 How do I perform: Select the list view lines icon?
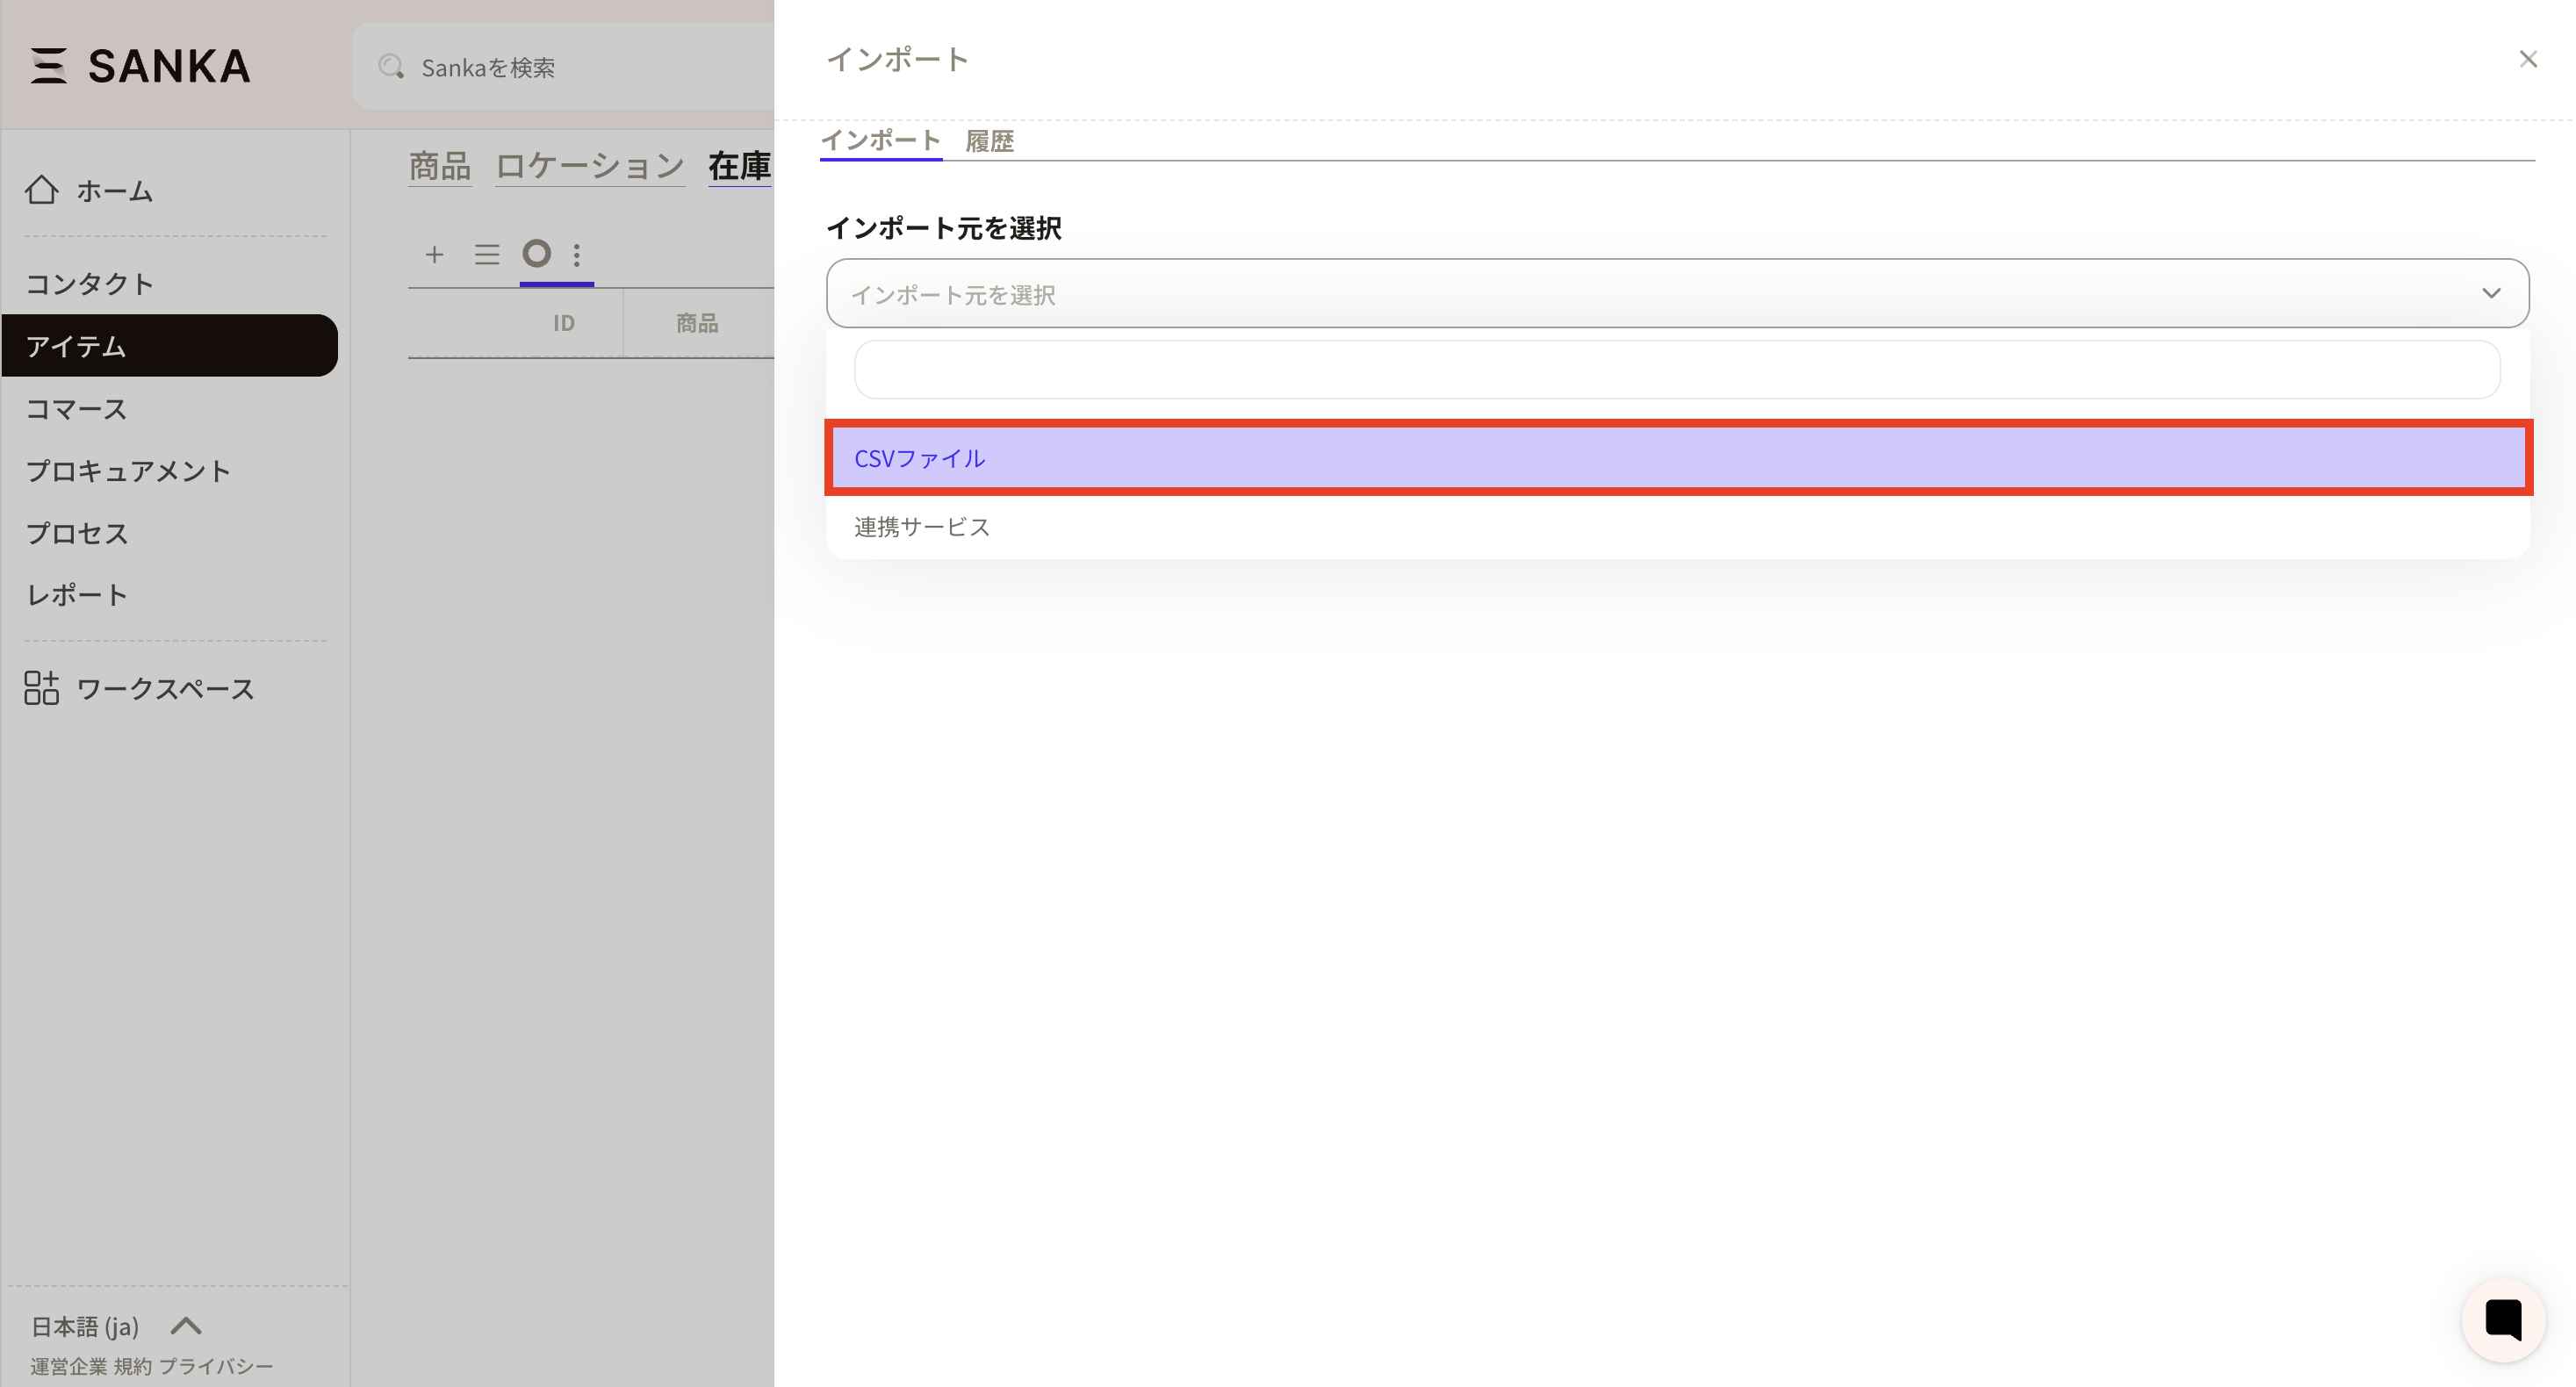[x=486, y=255]
